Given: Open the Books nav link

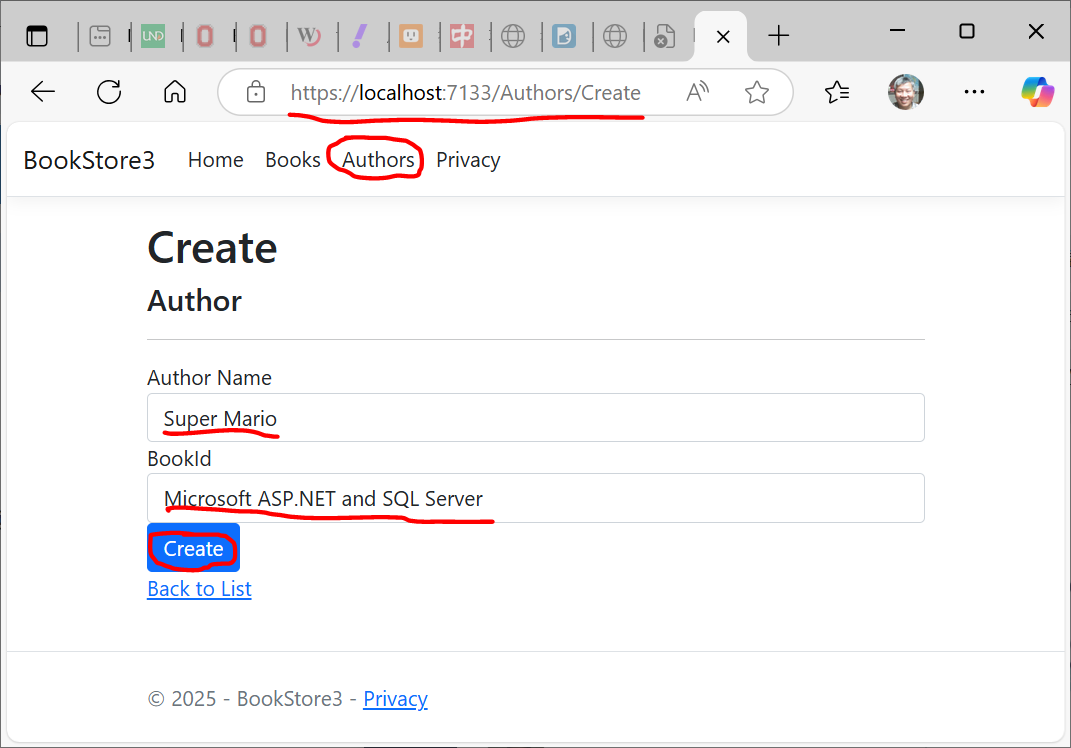Looking at the screenshot, I should click(292, 160).
